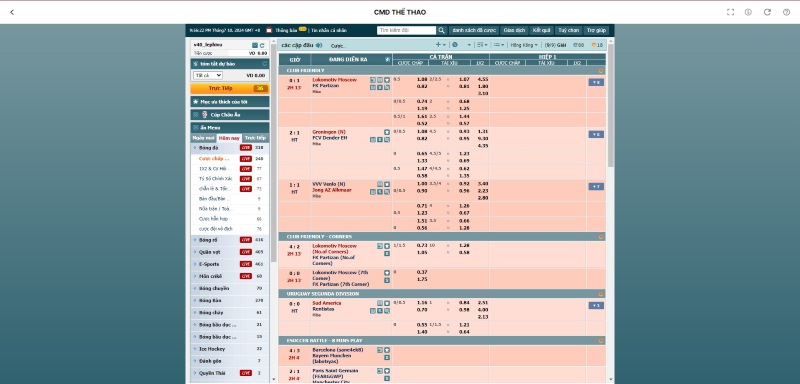Open the message icon beside username
The height and width of the screenshot is (384, 800).
point(255,45)
